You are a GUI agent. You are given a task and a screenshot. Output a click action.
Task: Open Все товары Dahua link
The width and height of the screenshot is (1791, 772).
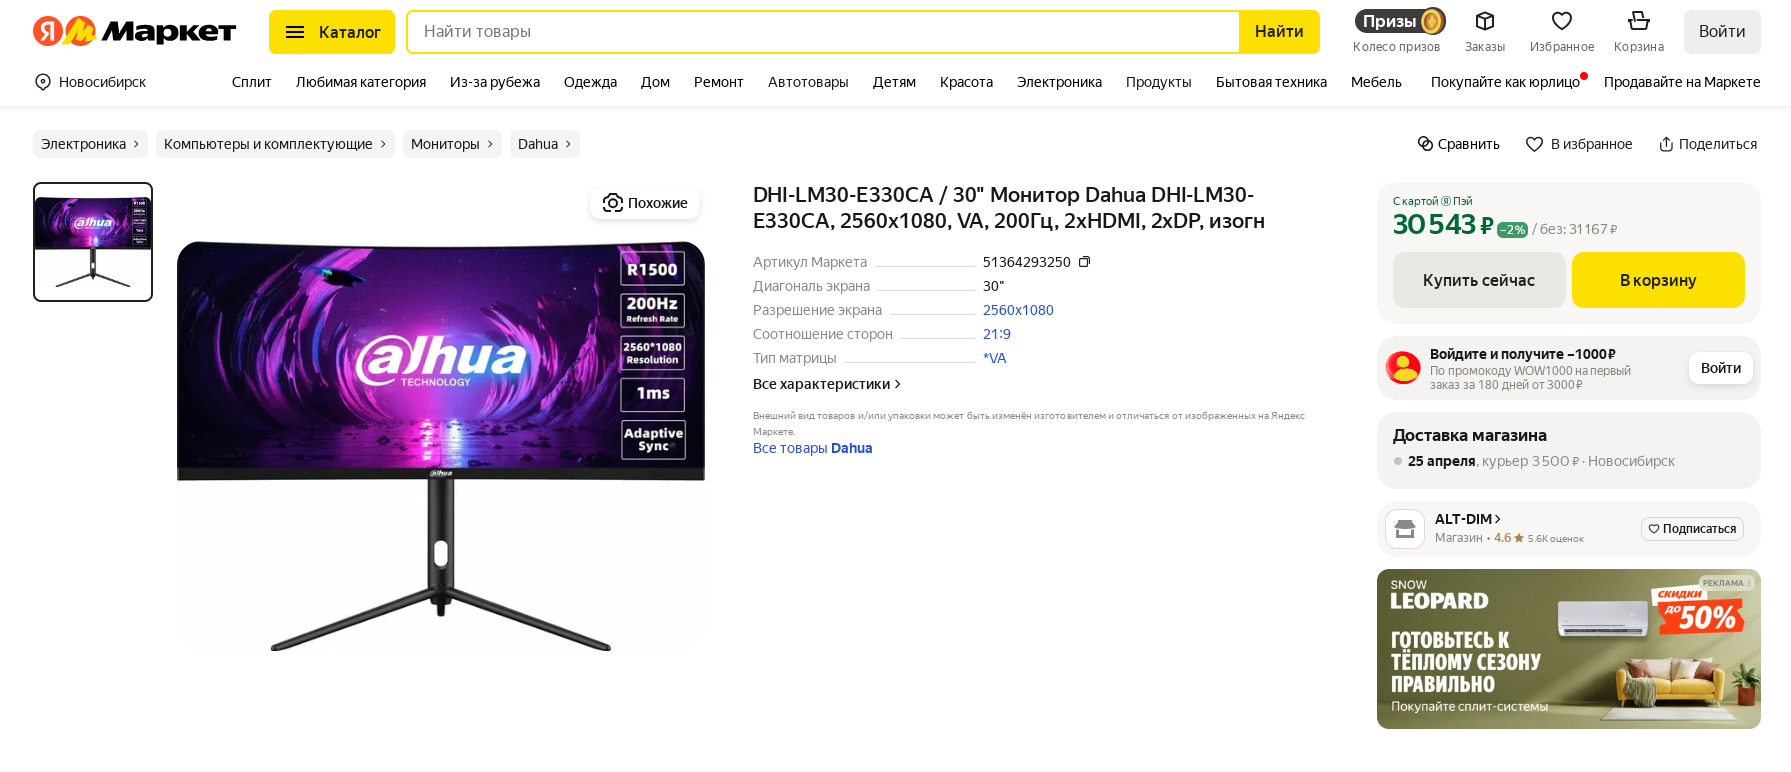813,448
